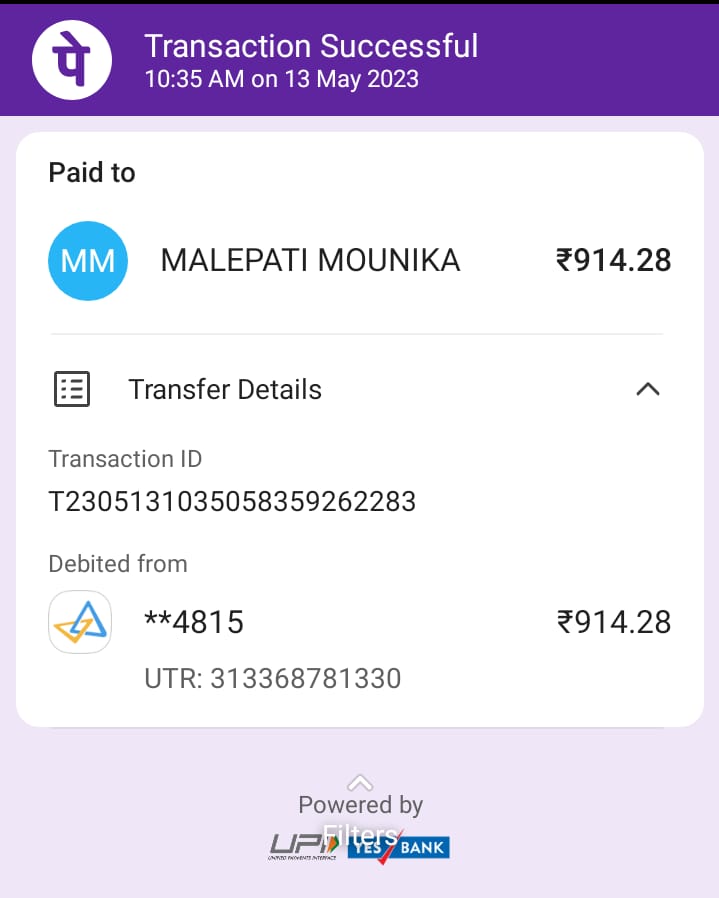Click the MM recipient avatar circle

(x=88, y=261)
